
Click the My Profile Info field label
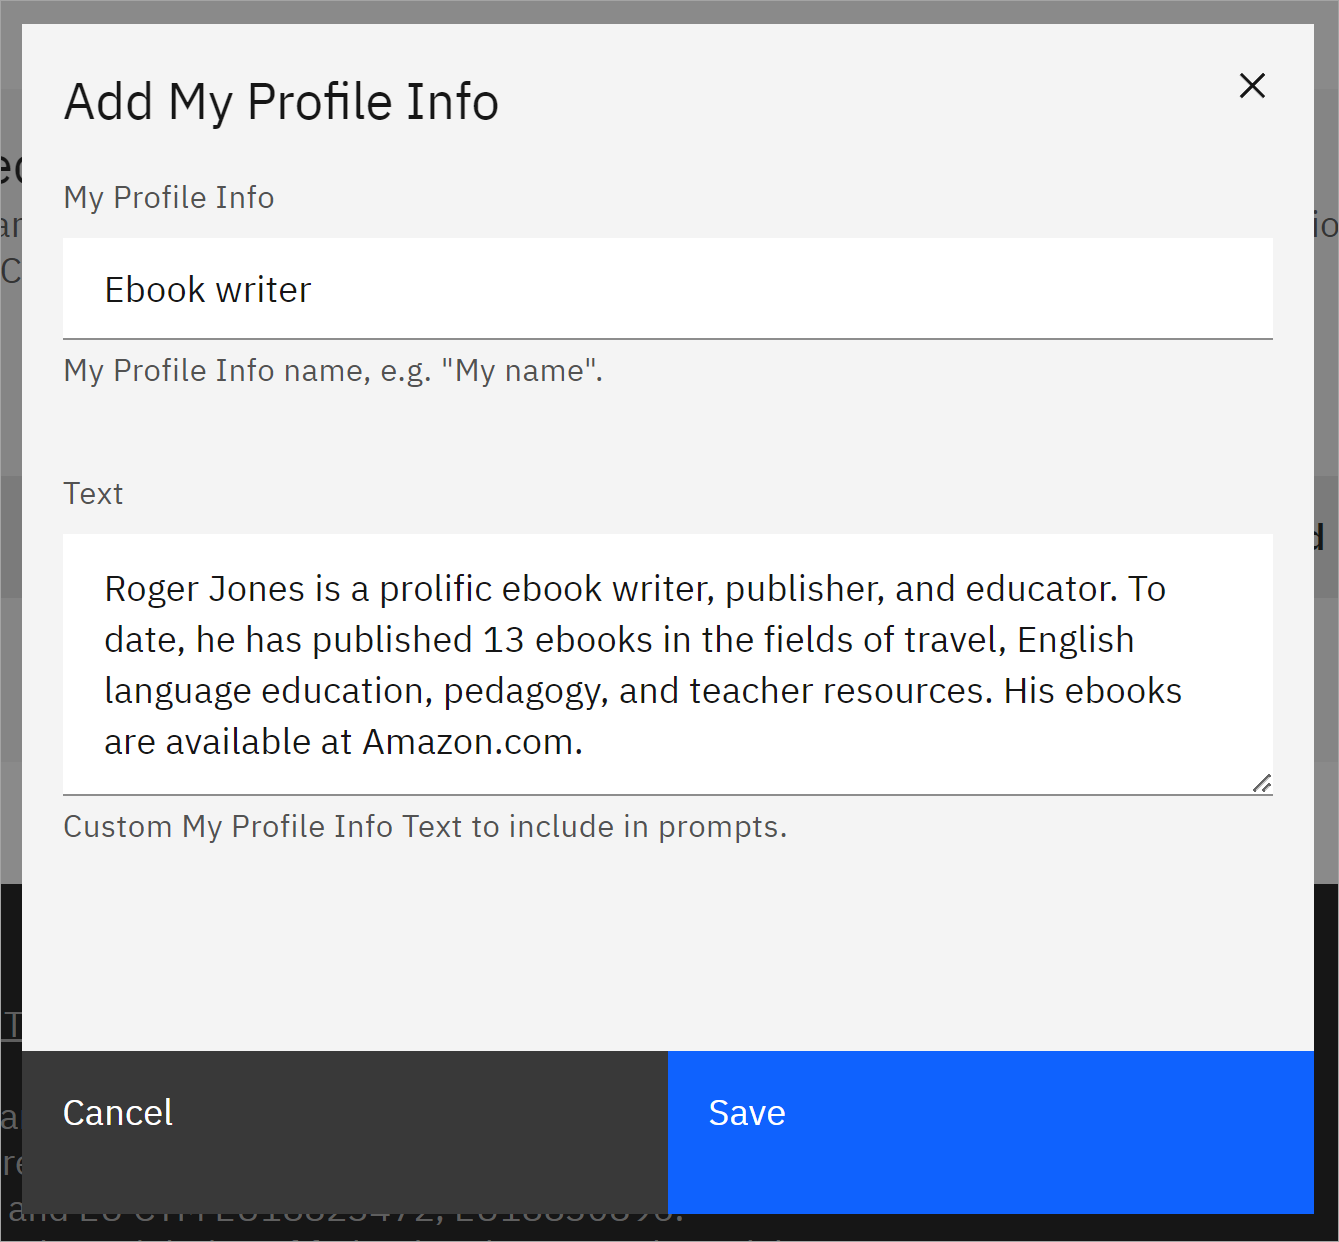[168, 197]
